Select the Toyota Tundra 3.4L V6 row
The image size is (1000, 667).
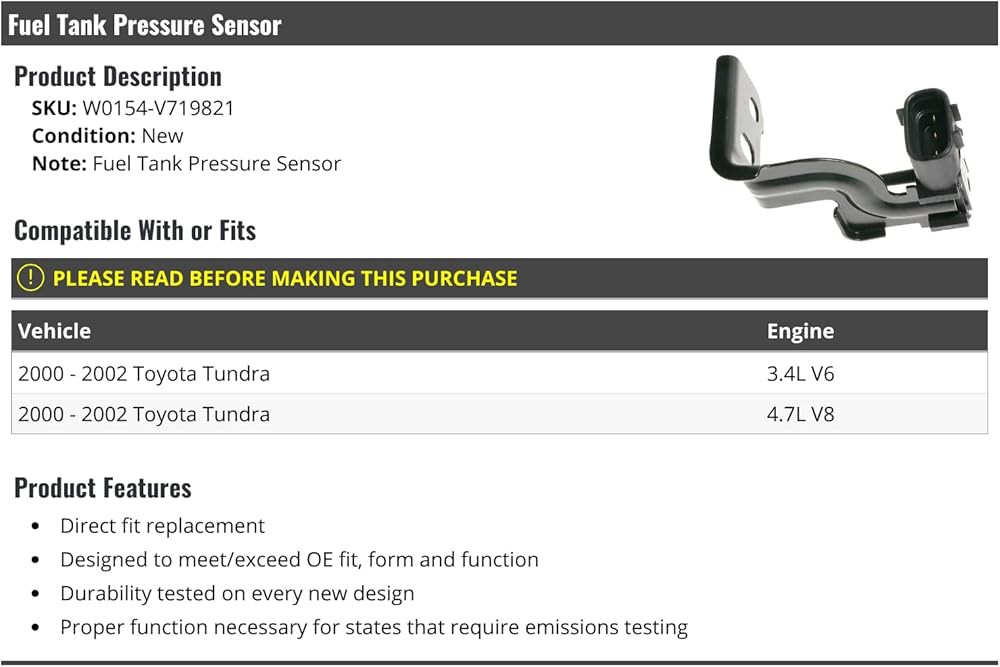click(x=499, y=373)
